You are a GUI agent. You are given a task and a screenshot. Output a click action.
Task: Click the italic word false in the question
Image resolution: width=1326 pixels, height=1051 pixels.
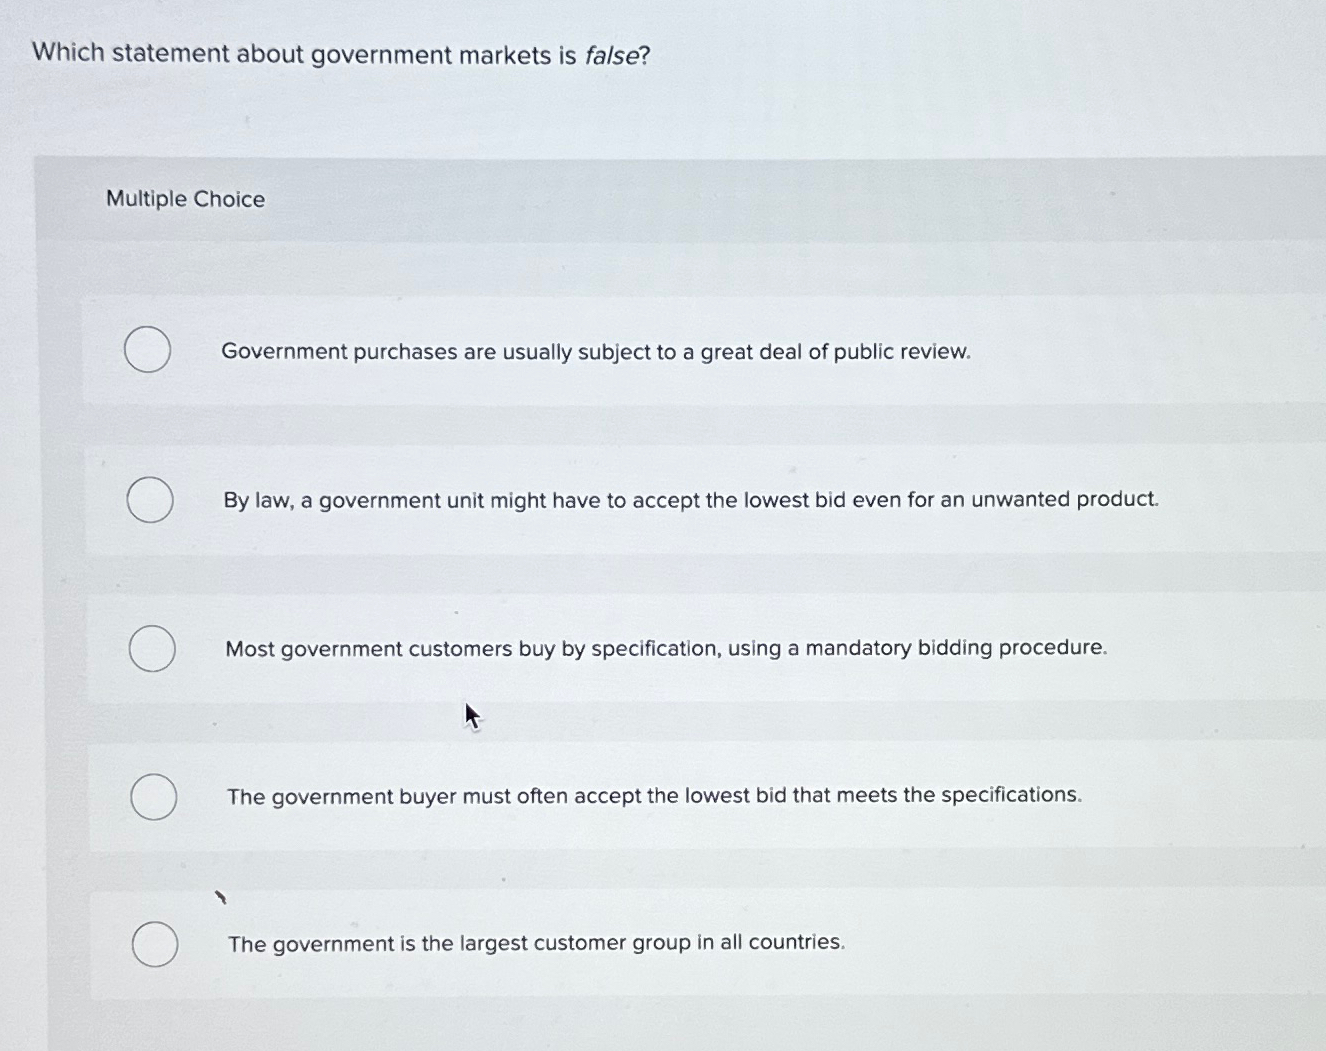click(x=615, y=53)
